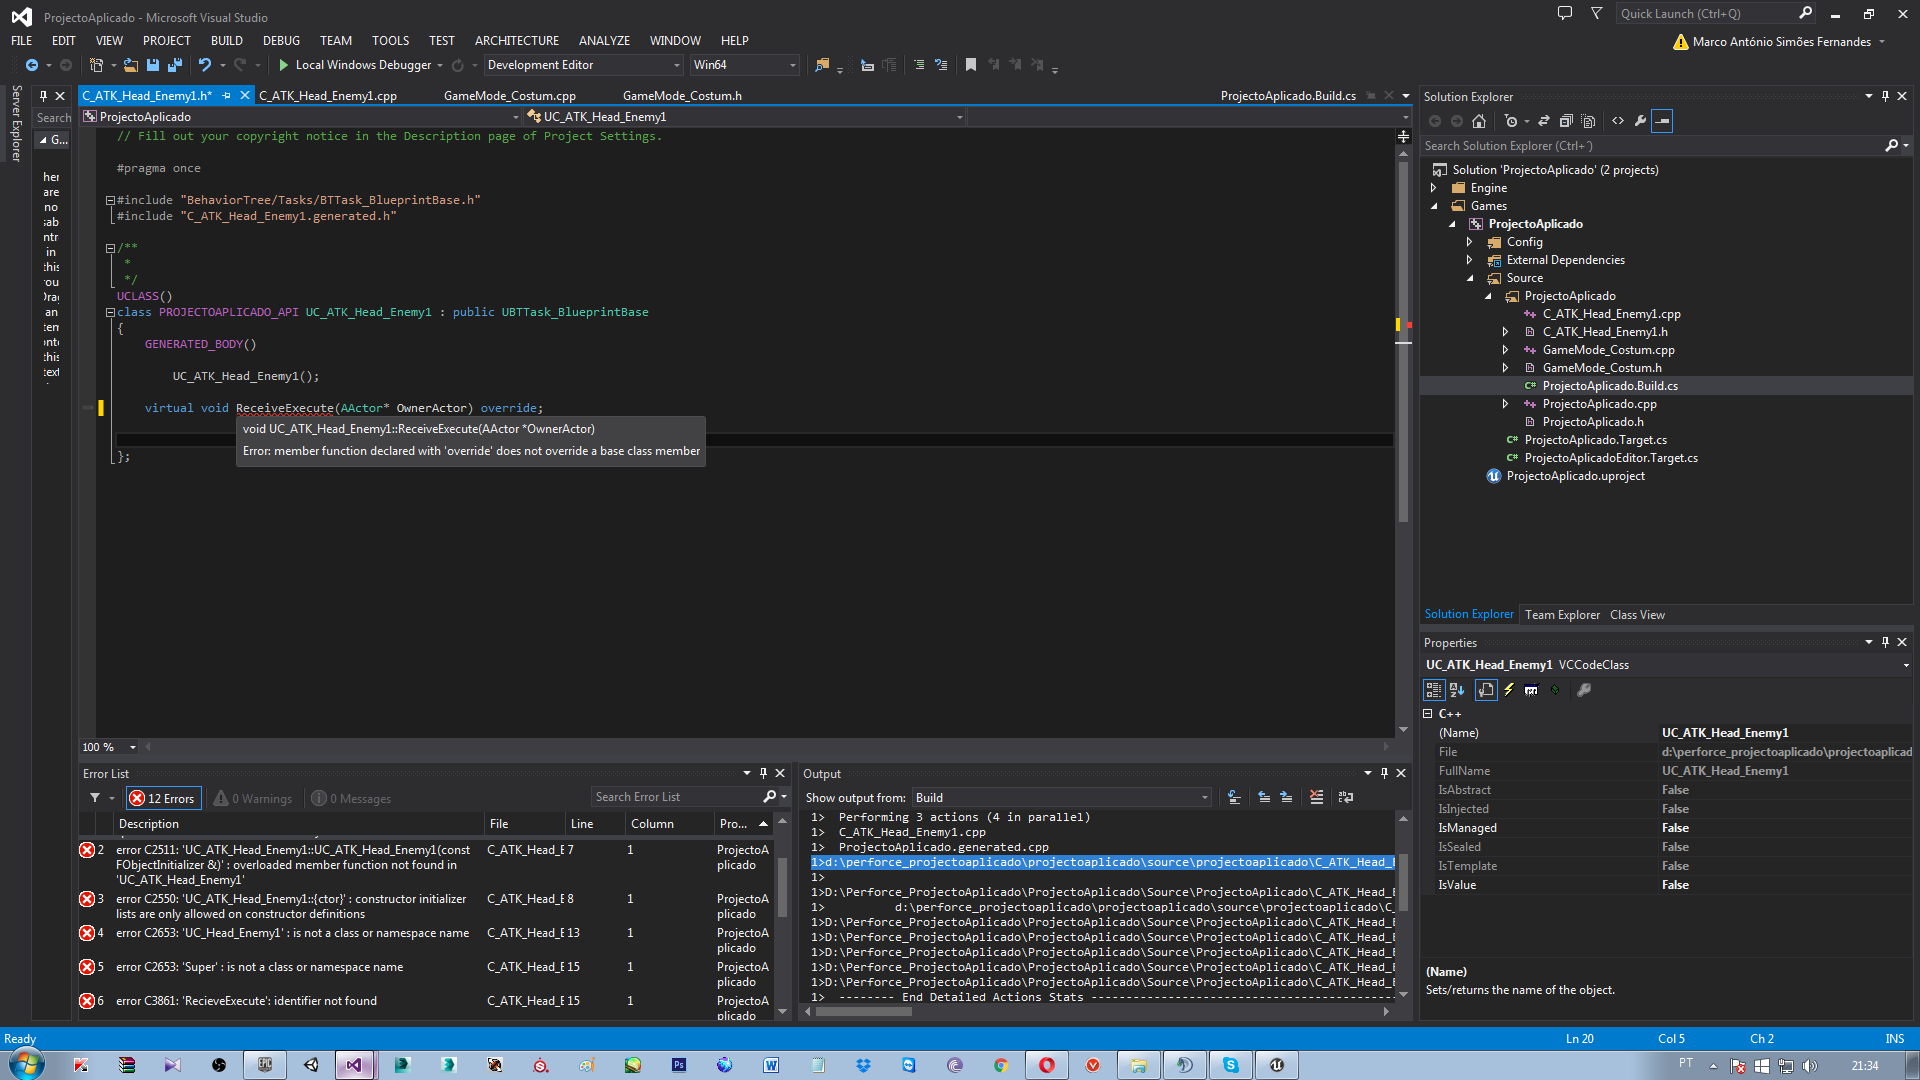Toggle pin on the C_ATK_Head_Enemy1.h tab

226,96
